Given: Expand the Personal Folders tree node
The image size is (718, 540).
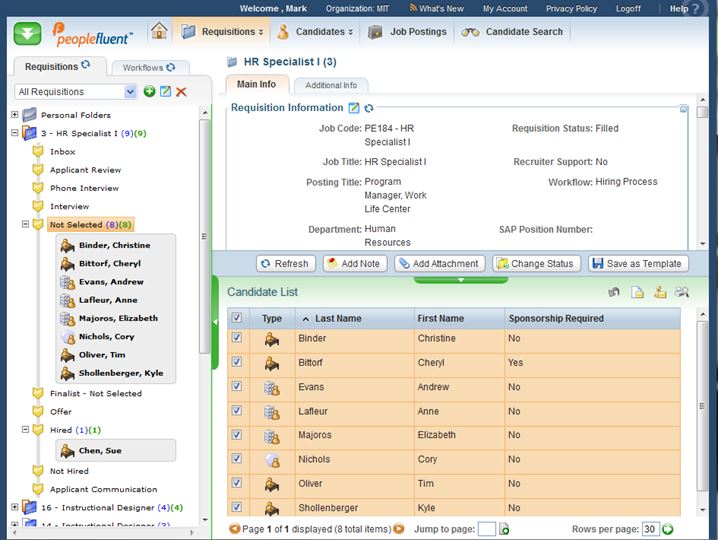Looking at the screenshot, I should 15,115.
